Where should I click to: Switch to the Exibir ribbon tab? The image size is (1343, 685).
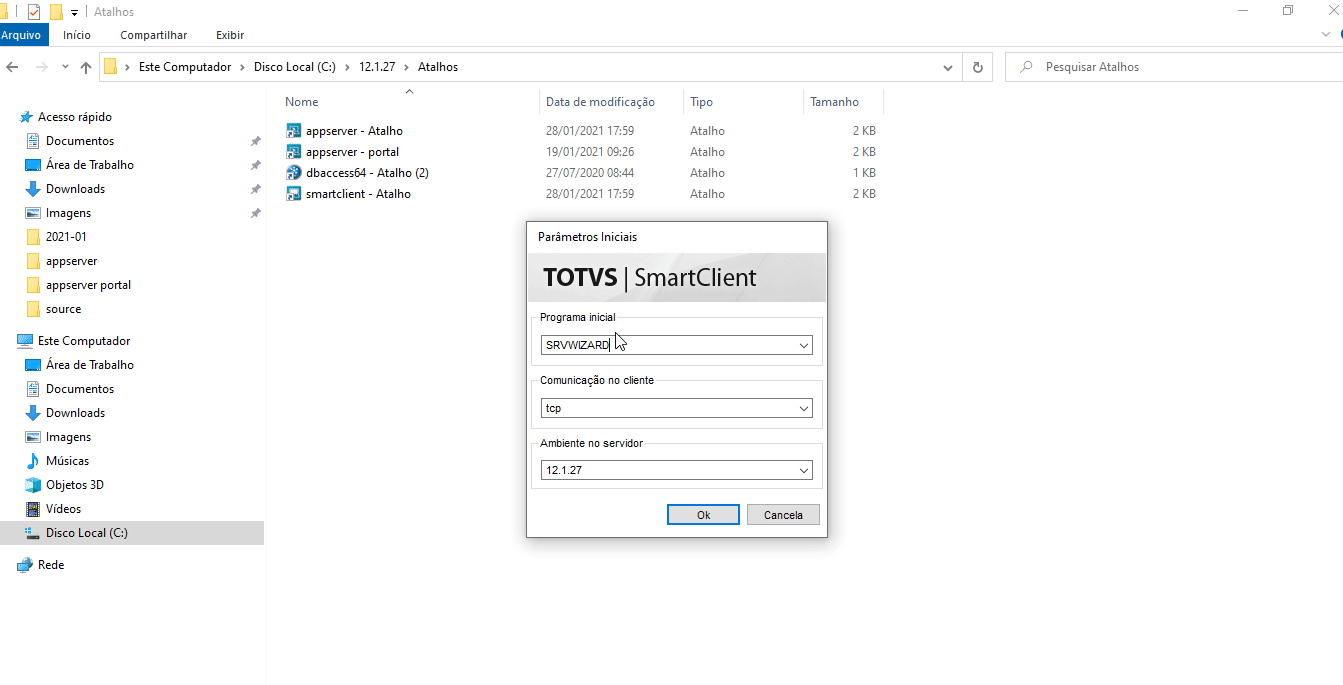pos(230,35)
